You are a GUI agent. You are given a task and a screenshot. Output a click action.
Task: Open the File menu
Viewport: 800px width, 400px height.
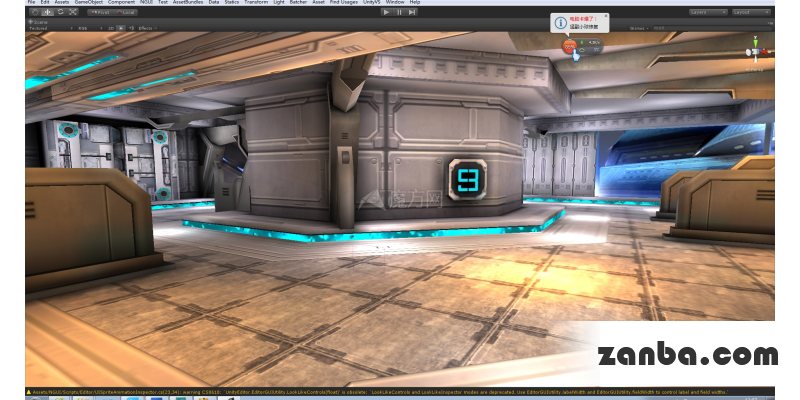pyautogui.click(x=31, y=3)
